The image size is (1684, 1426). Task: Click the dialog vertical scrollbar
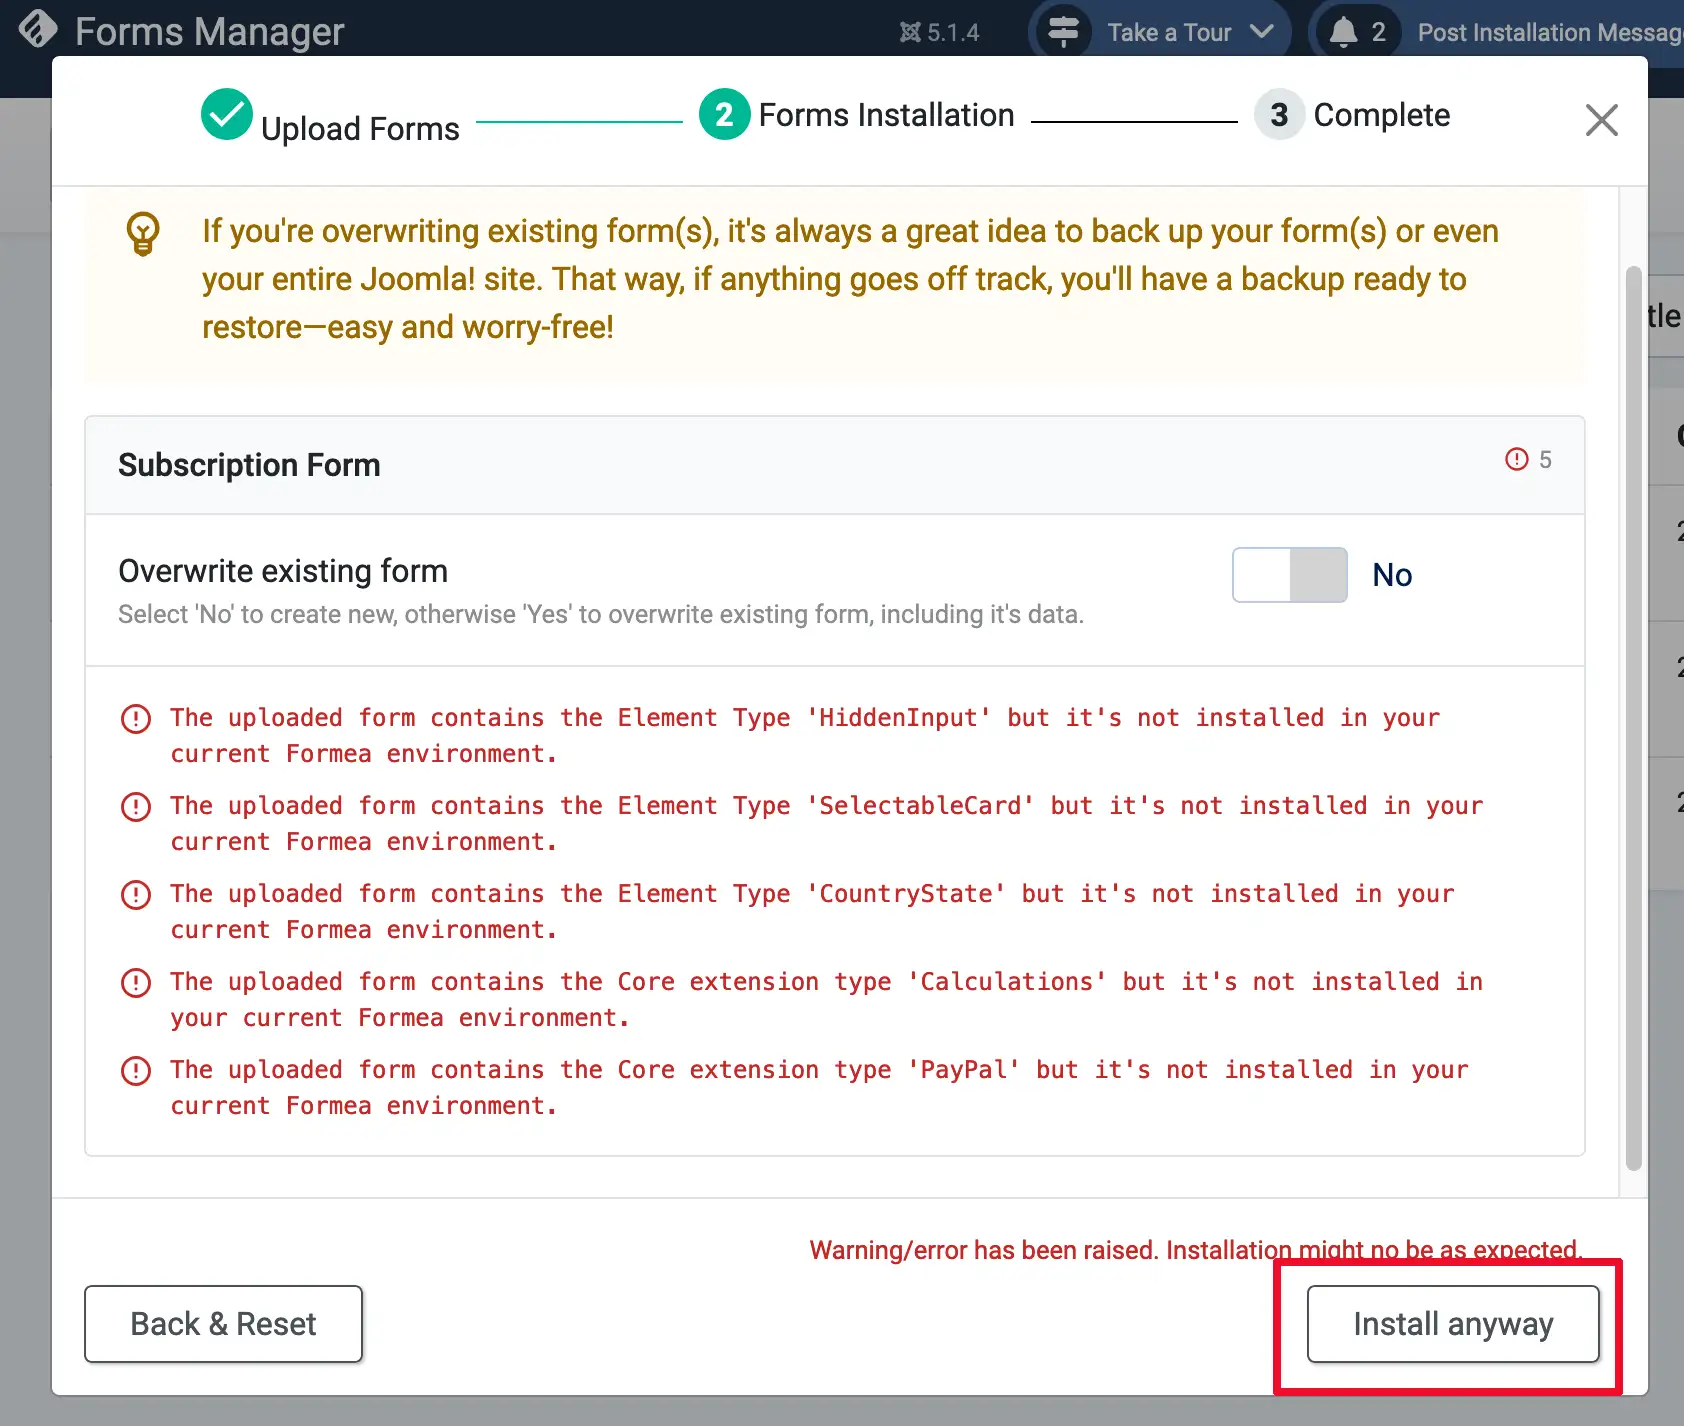(x=1633, y=717)
